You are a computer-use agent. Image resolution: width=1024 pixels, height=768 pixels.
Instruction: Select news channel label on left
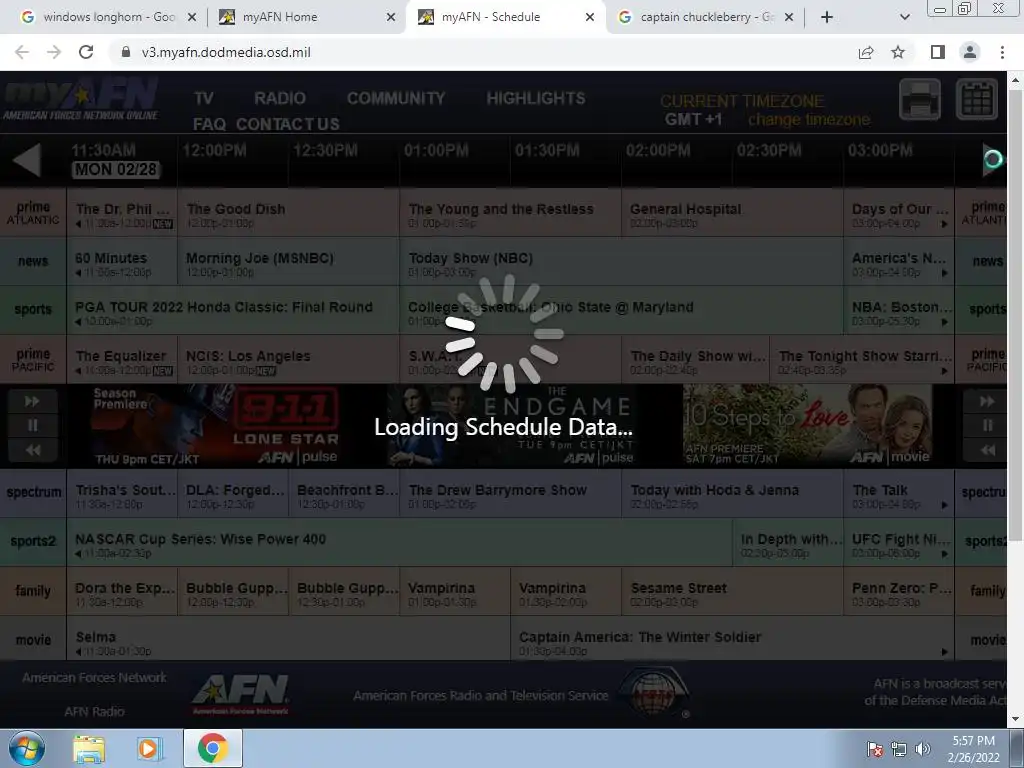click(x=33, y=261)
